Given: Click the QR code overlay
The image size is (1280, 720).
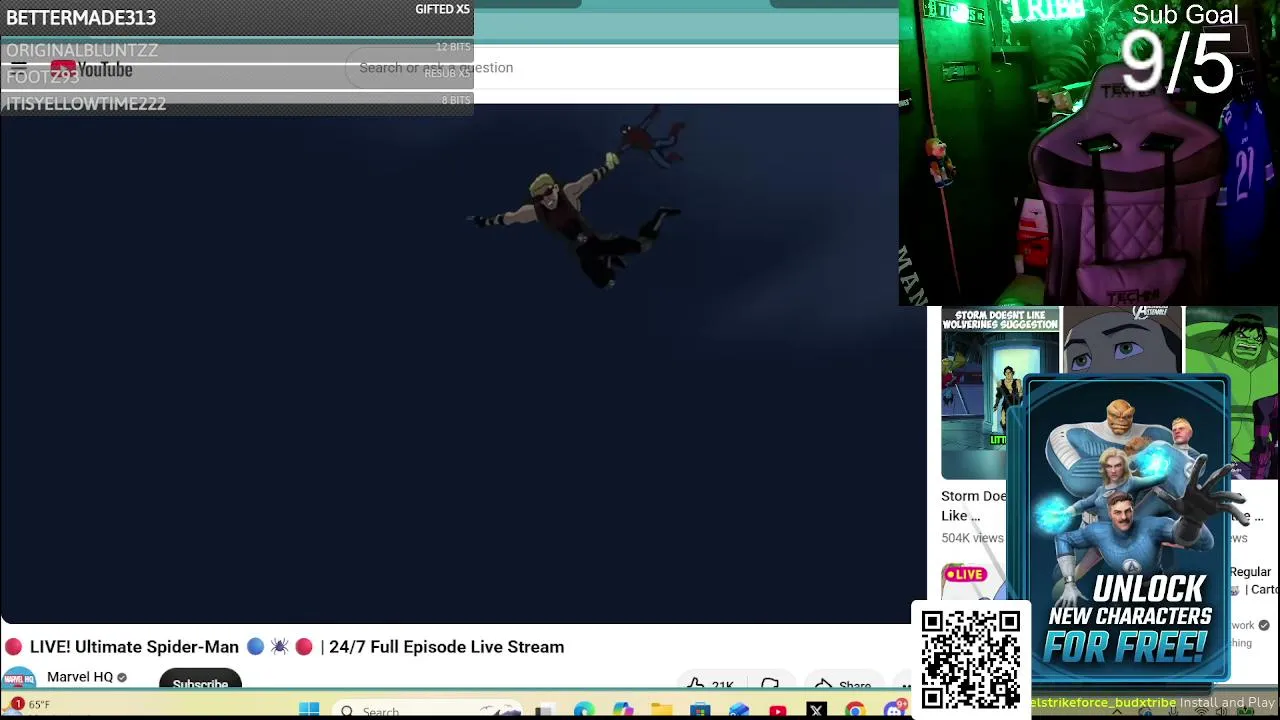Looking at the screenshot, I should click(970, 659).
